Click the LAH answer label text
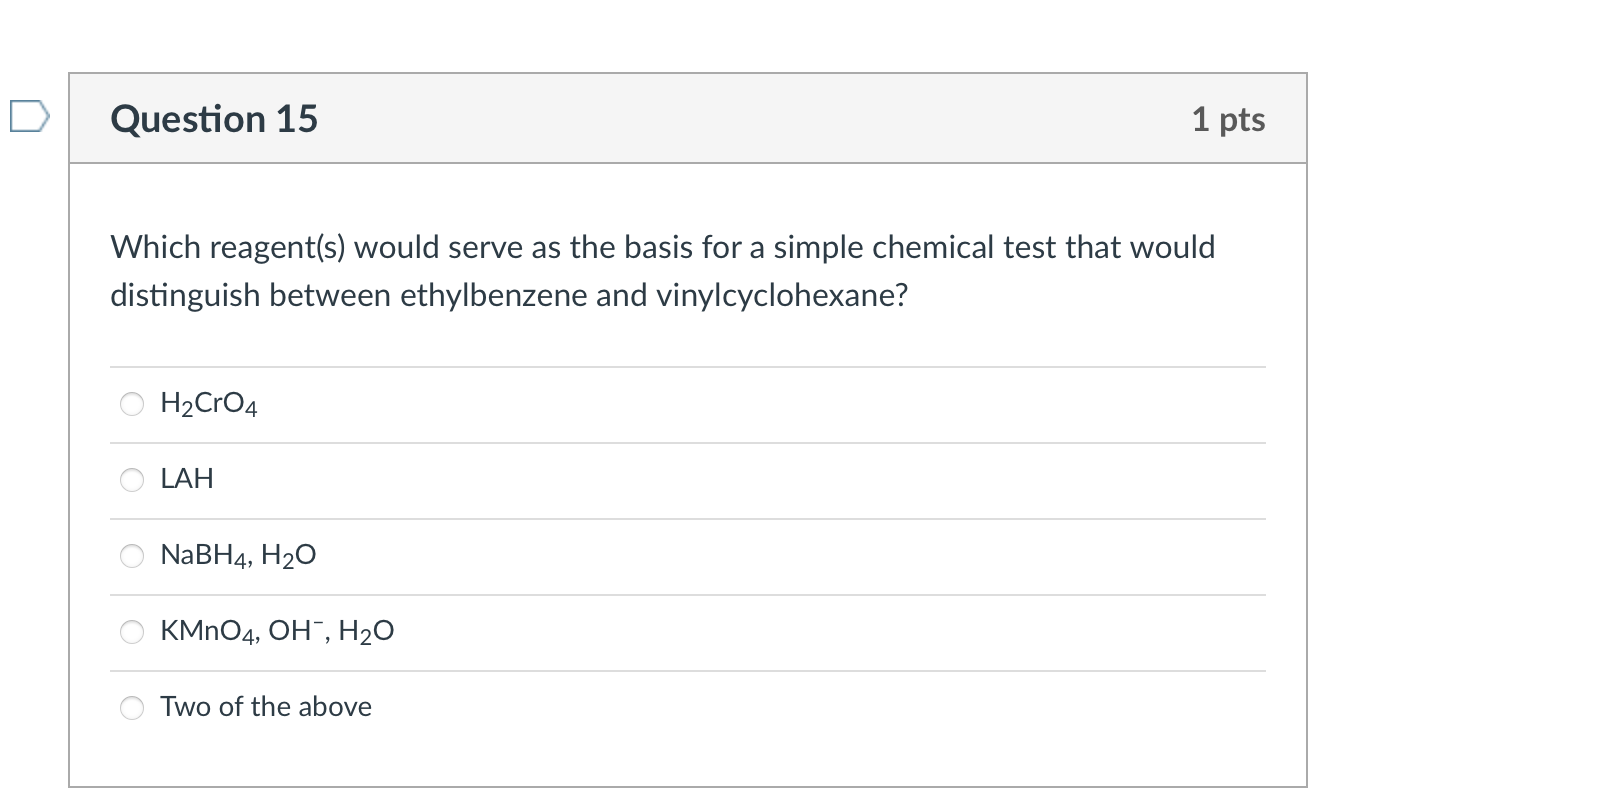The width and height of the screenshot is (1610, 802). coord(187,479)
